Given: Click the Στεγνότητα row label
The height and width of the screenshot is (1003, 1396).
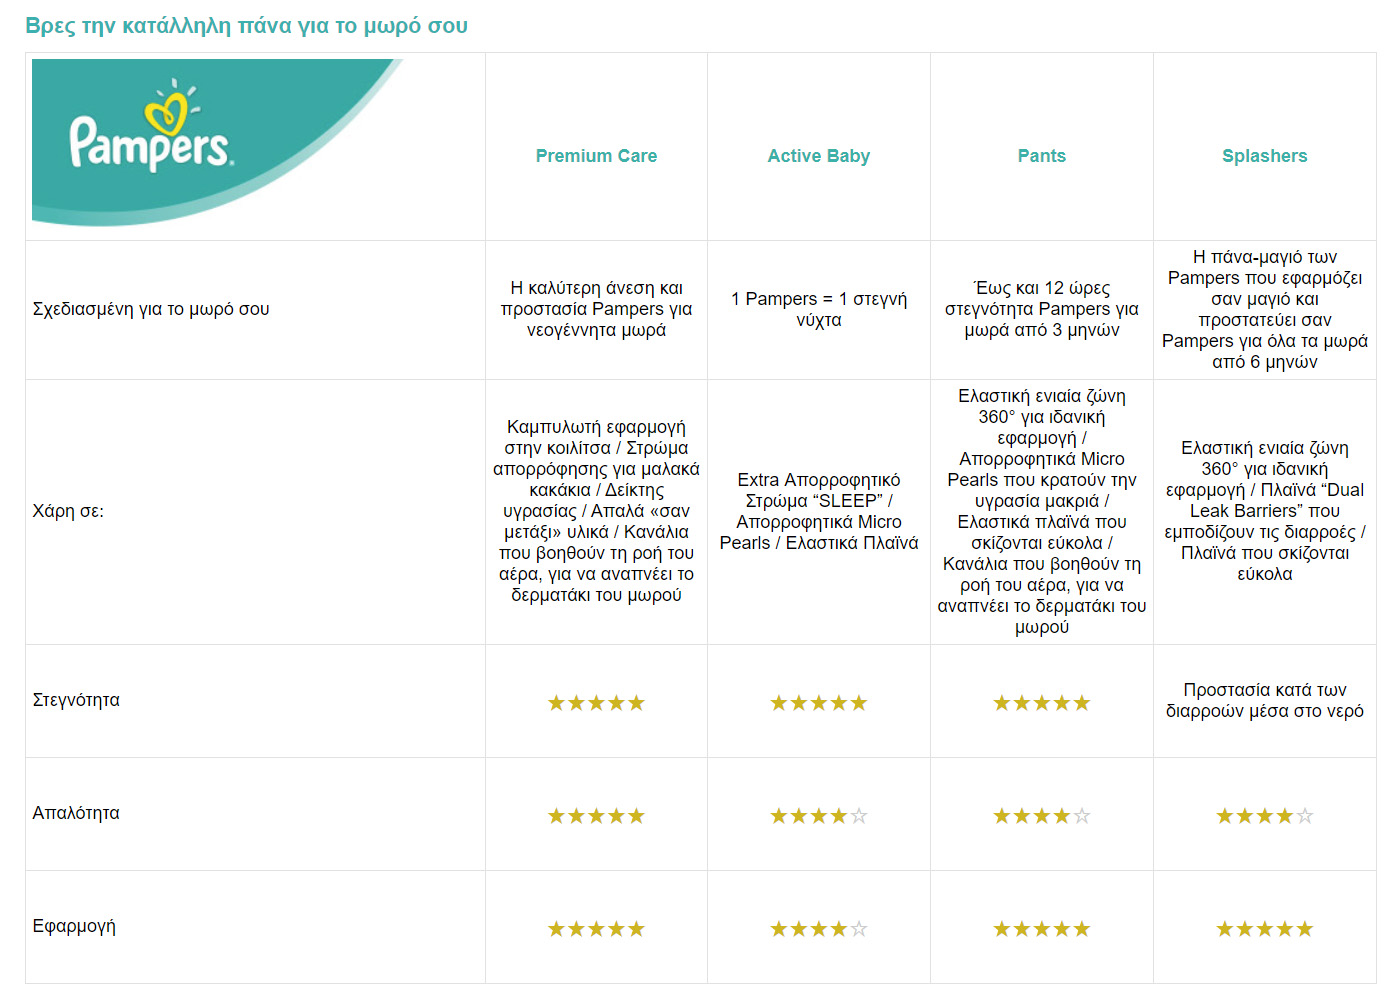Looking at the screenshot, I should pos(76,700).
